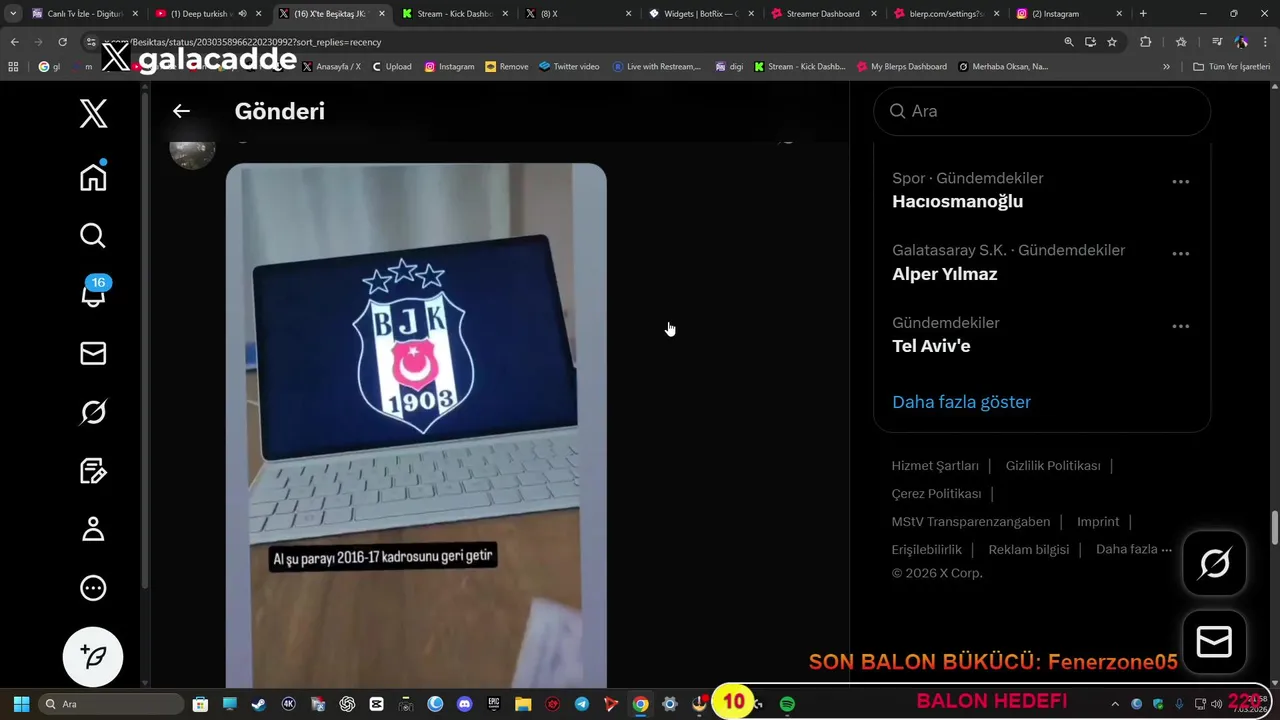Open Live with Restream bookmark
This screenshot has width=1280, height=720.
(657, 67)
